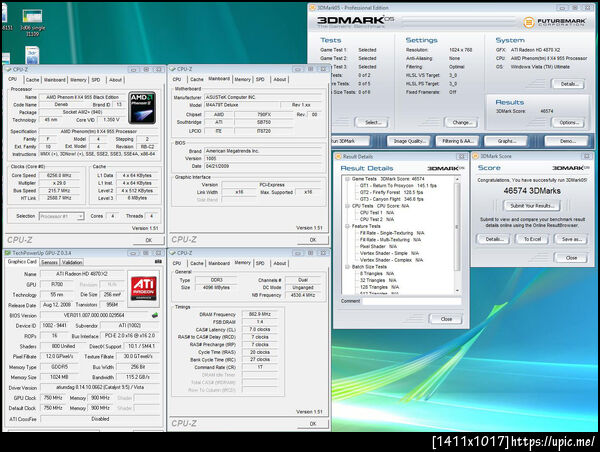Click the Image Quality button in 3DMark05

(x=409, y=141)
